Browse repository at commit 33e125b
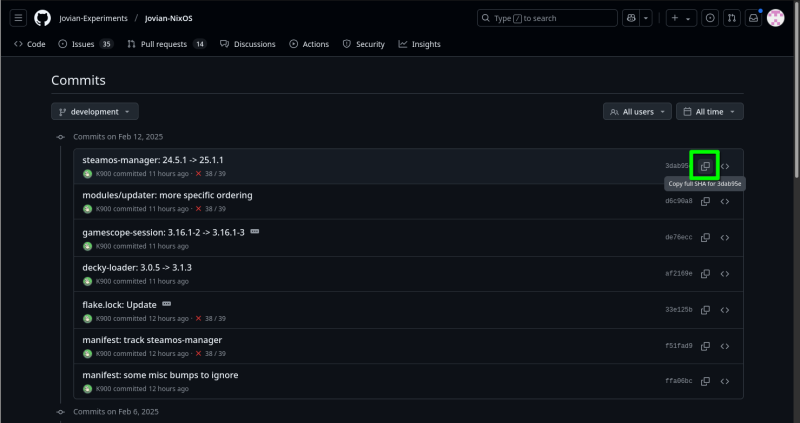800x423 pixels. click(725, 310)
